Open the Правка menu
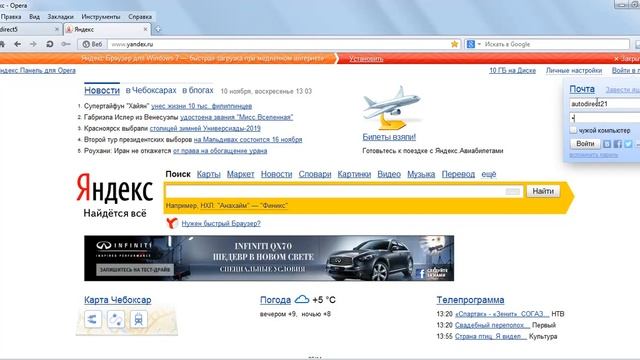This screenshot has width=640, height=360. coord(11,17)
